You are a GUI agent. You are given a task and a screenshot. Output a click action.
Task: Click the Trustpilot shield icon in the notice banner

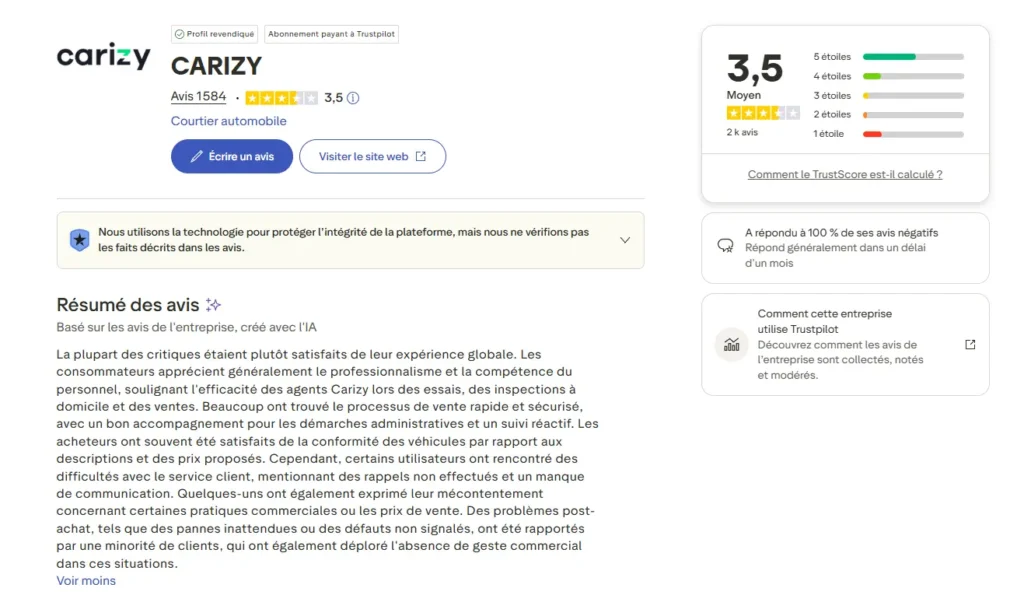click(79, 240)
